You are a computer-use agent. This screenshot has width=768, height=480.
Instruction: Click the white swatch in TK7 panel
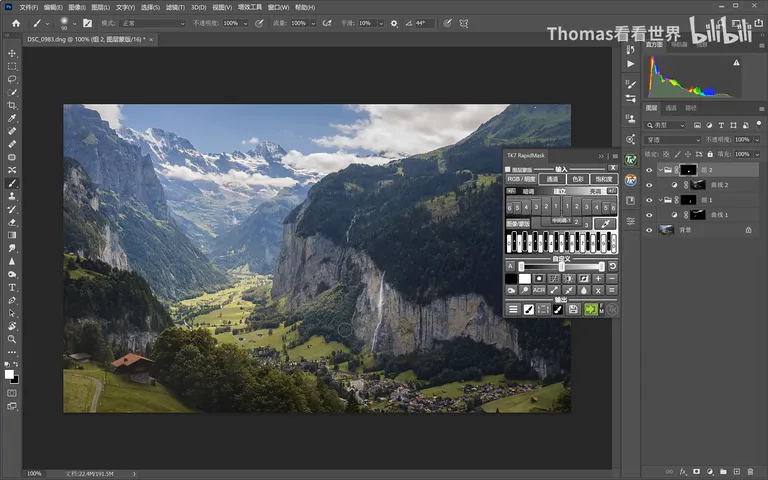(x=525, y=278)
